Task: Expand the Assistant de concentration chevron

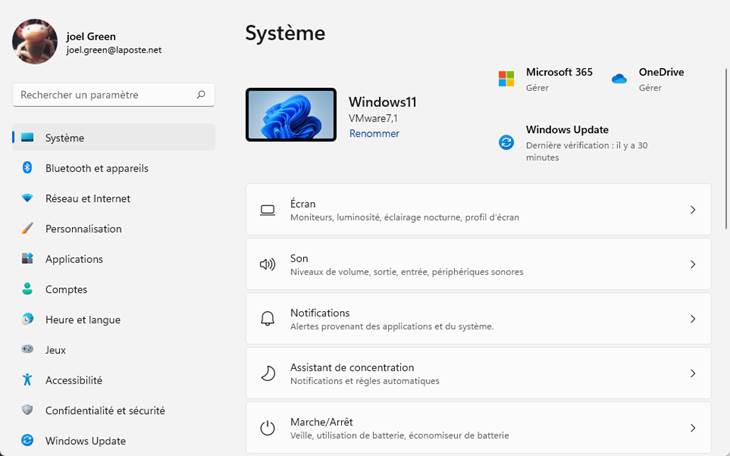Action: point(693,374)
